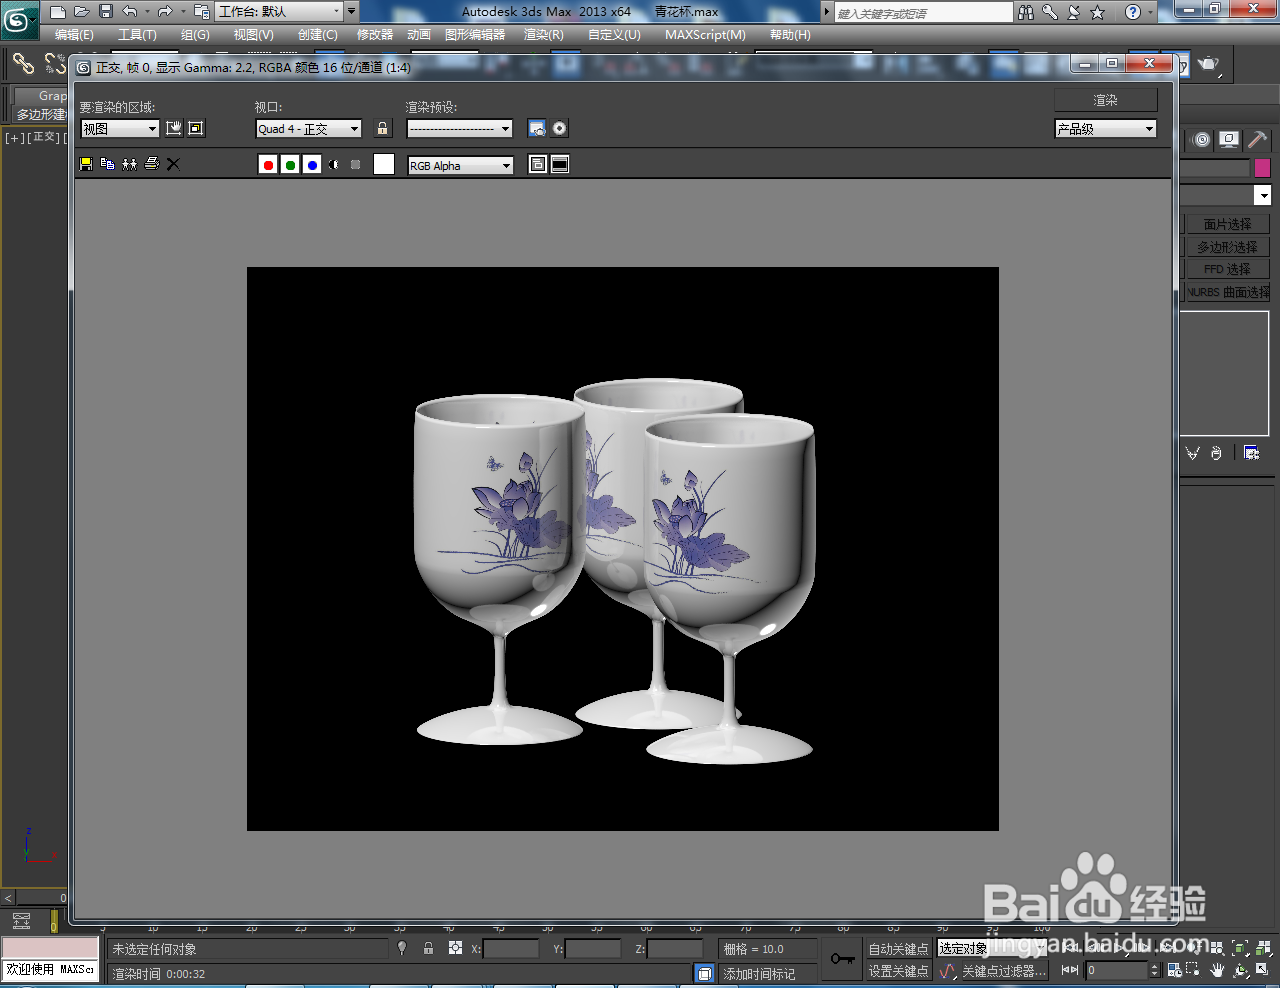1280x988 pixels.
Task: Click the communication satellite dish icon
Action: pyautogui.click(x=1074, y=12)
